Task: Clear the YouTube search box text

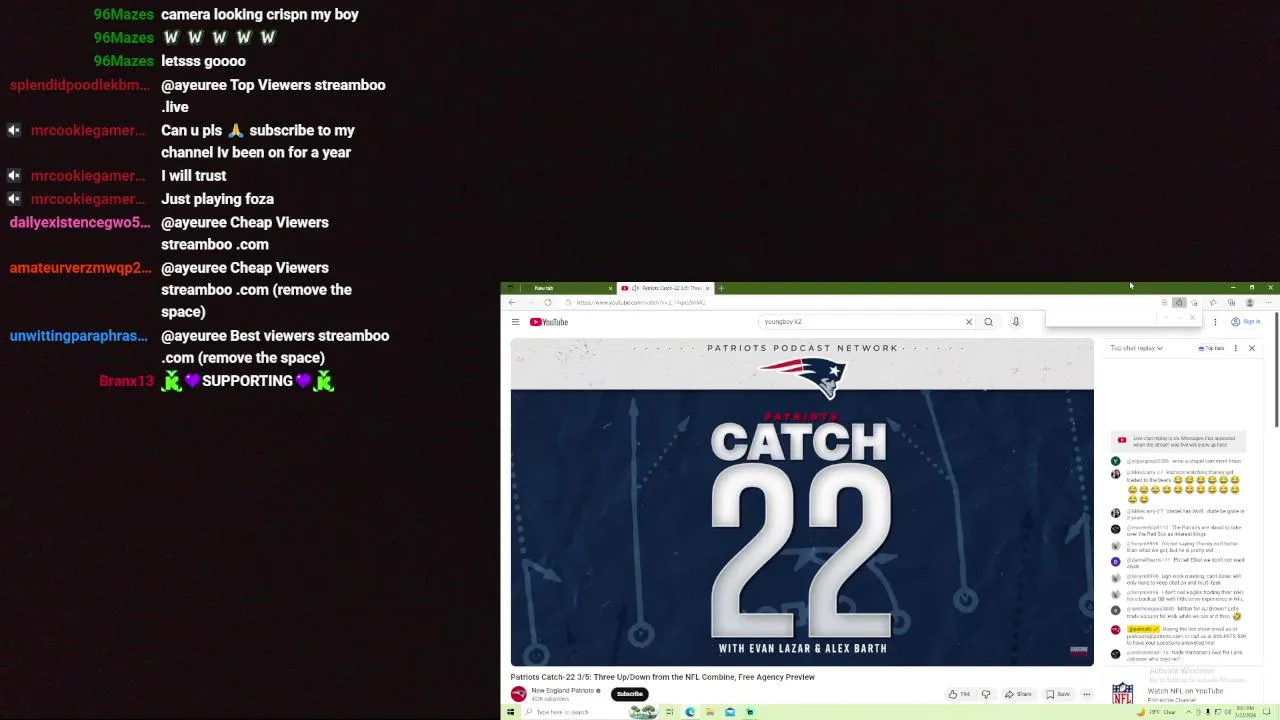Action: click(968, 322)
